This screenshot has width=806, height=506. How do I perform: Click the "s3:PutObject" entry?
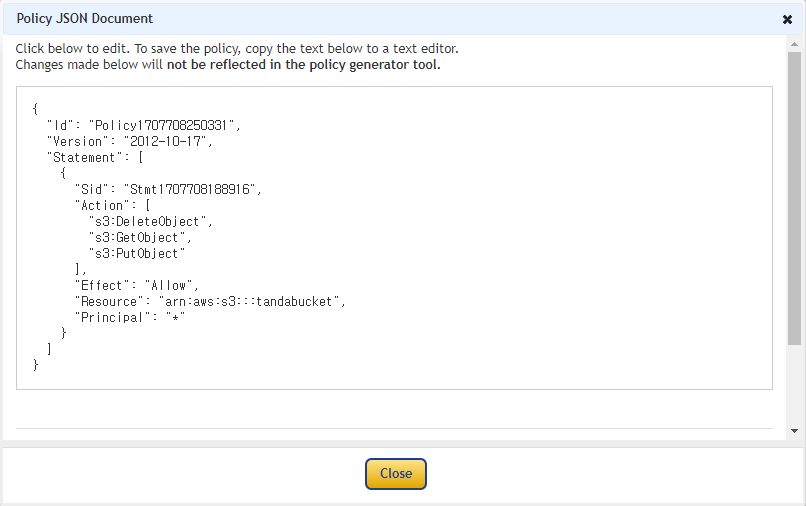coord(137,254)
